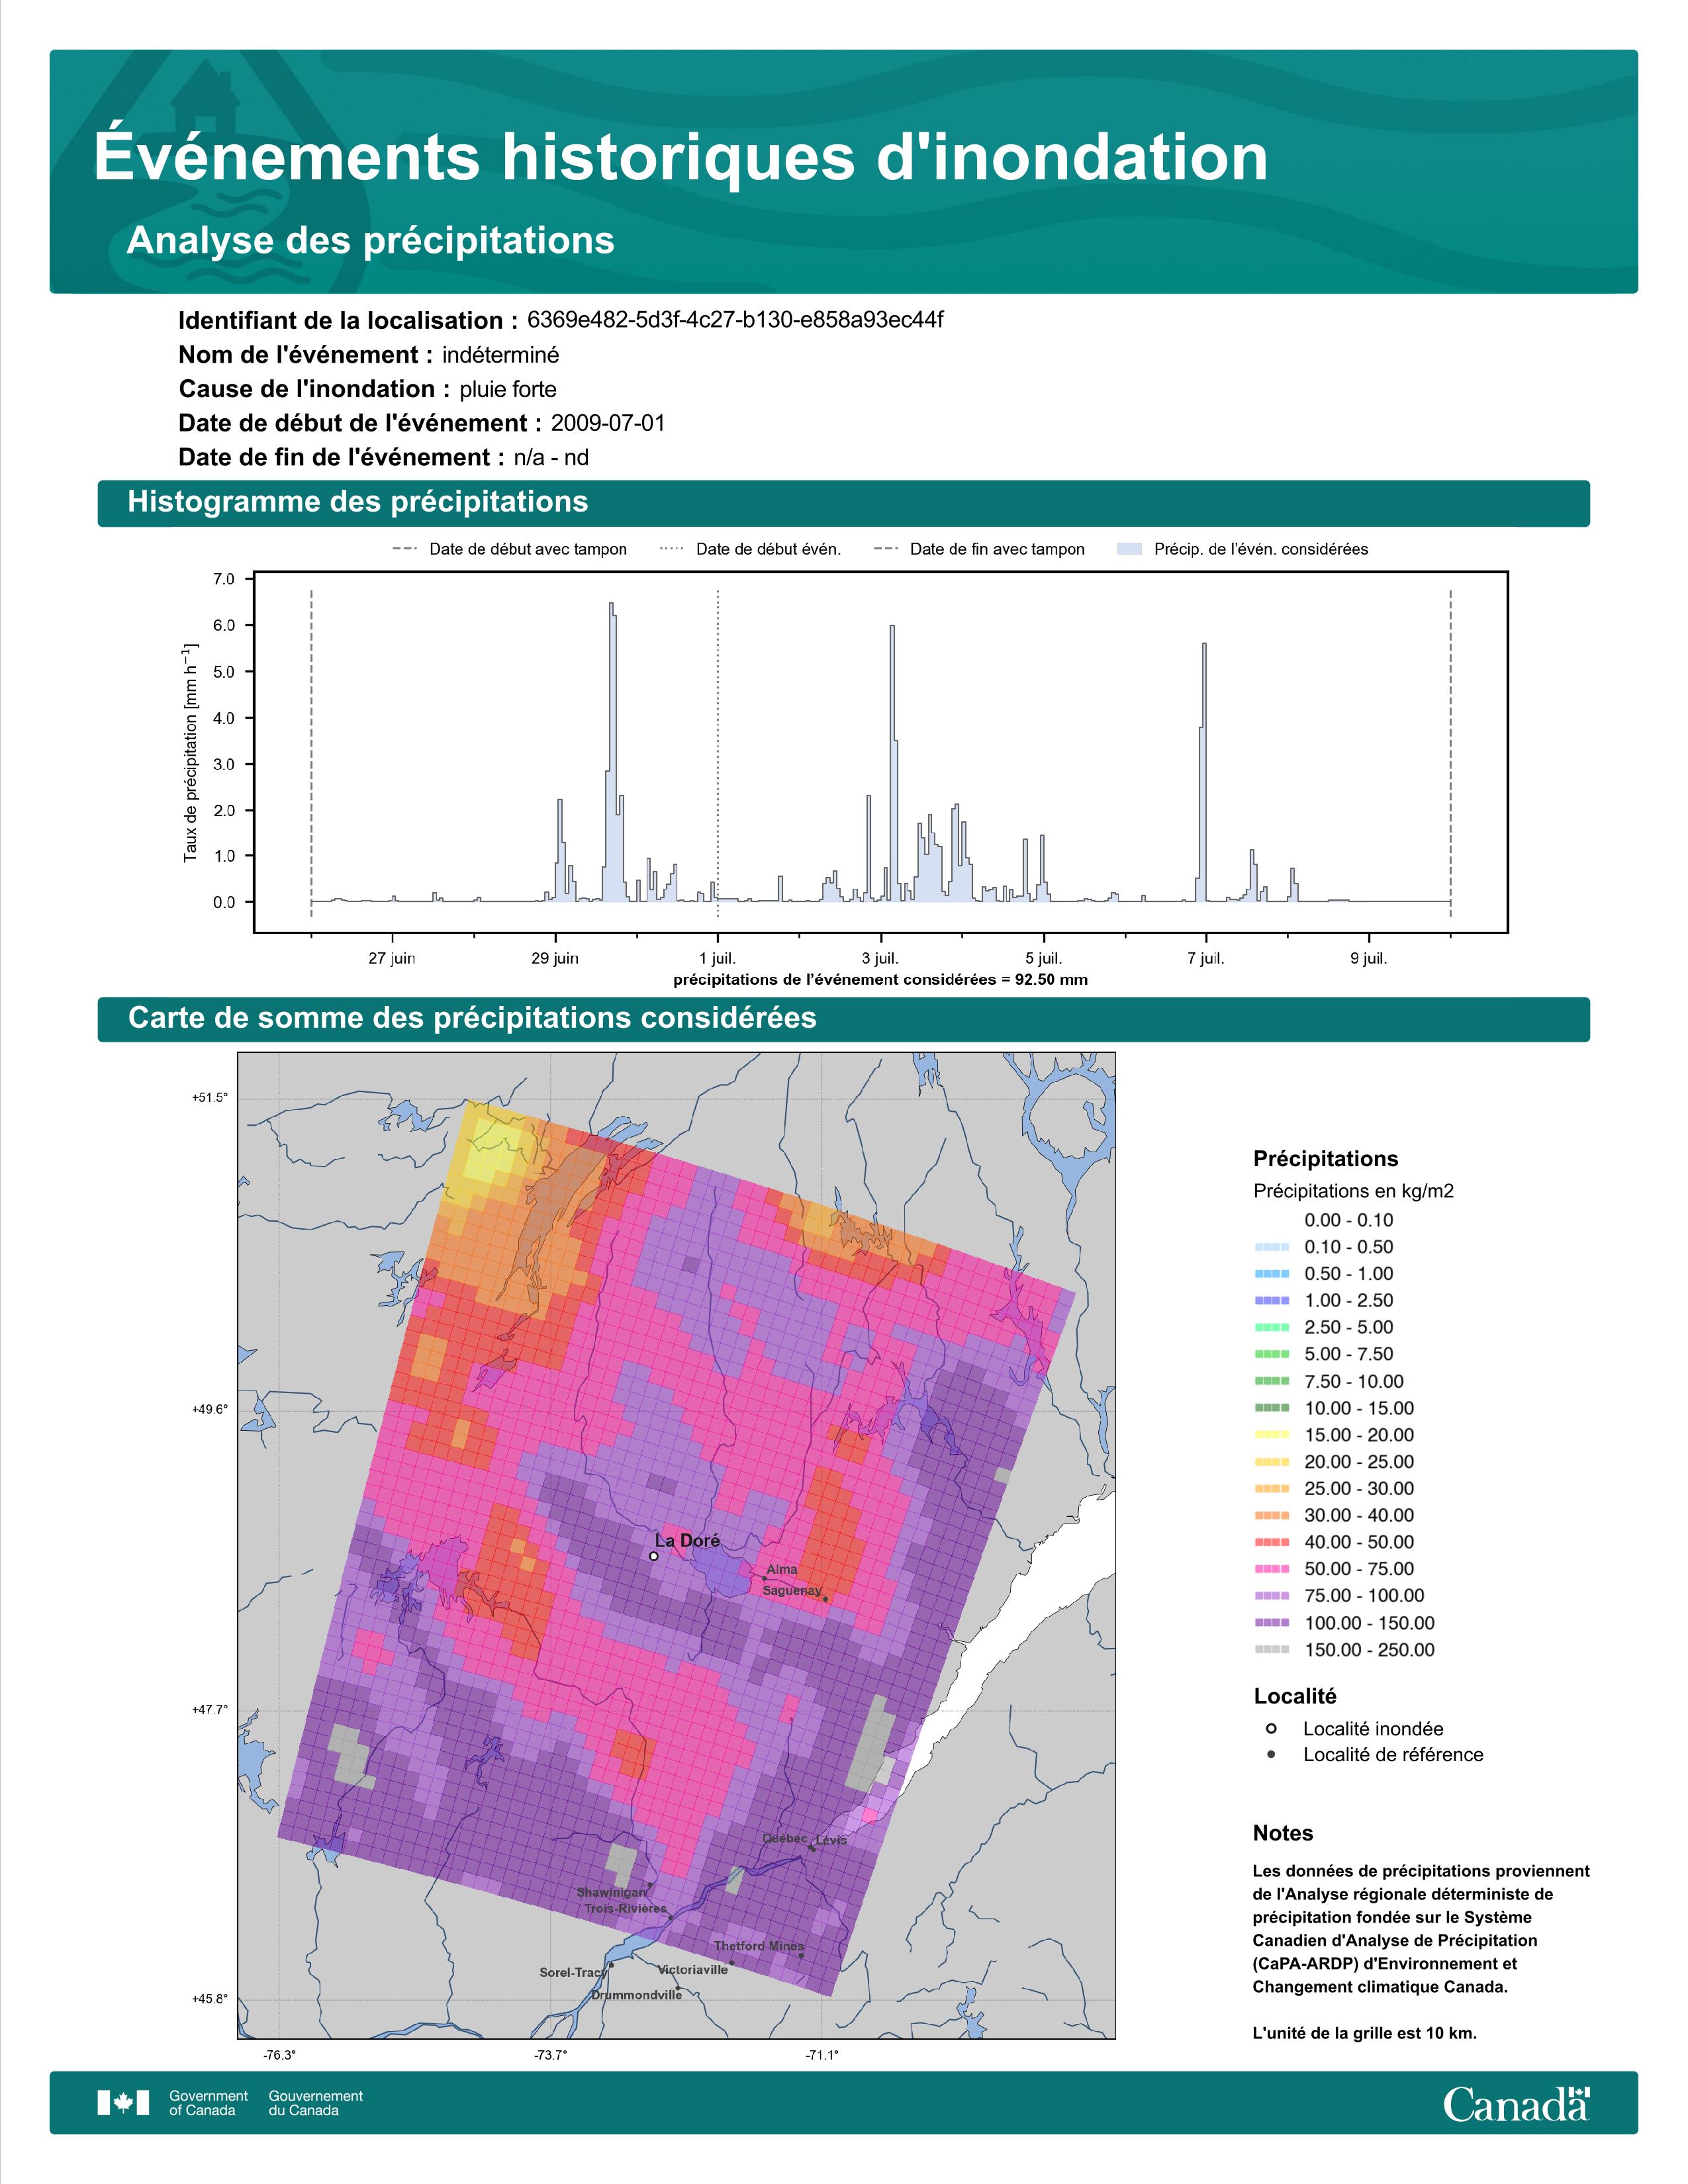
Task: Click the 15.00 - 20.00 yellow legend swatch
Action: click(1271, 1435)
